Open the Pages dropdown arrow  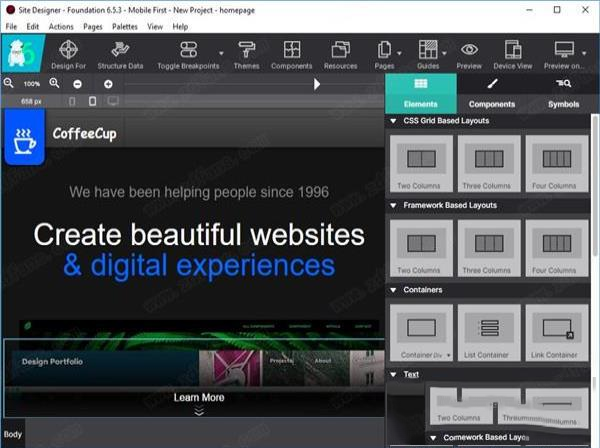point(399,53)
